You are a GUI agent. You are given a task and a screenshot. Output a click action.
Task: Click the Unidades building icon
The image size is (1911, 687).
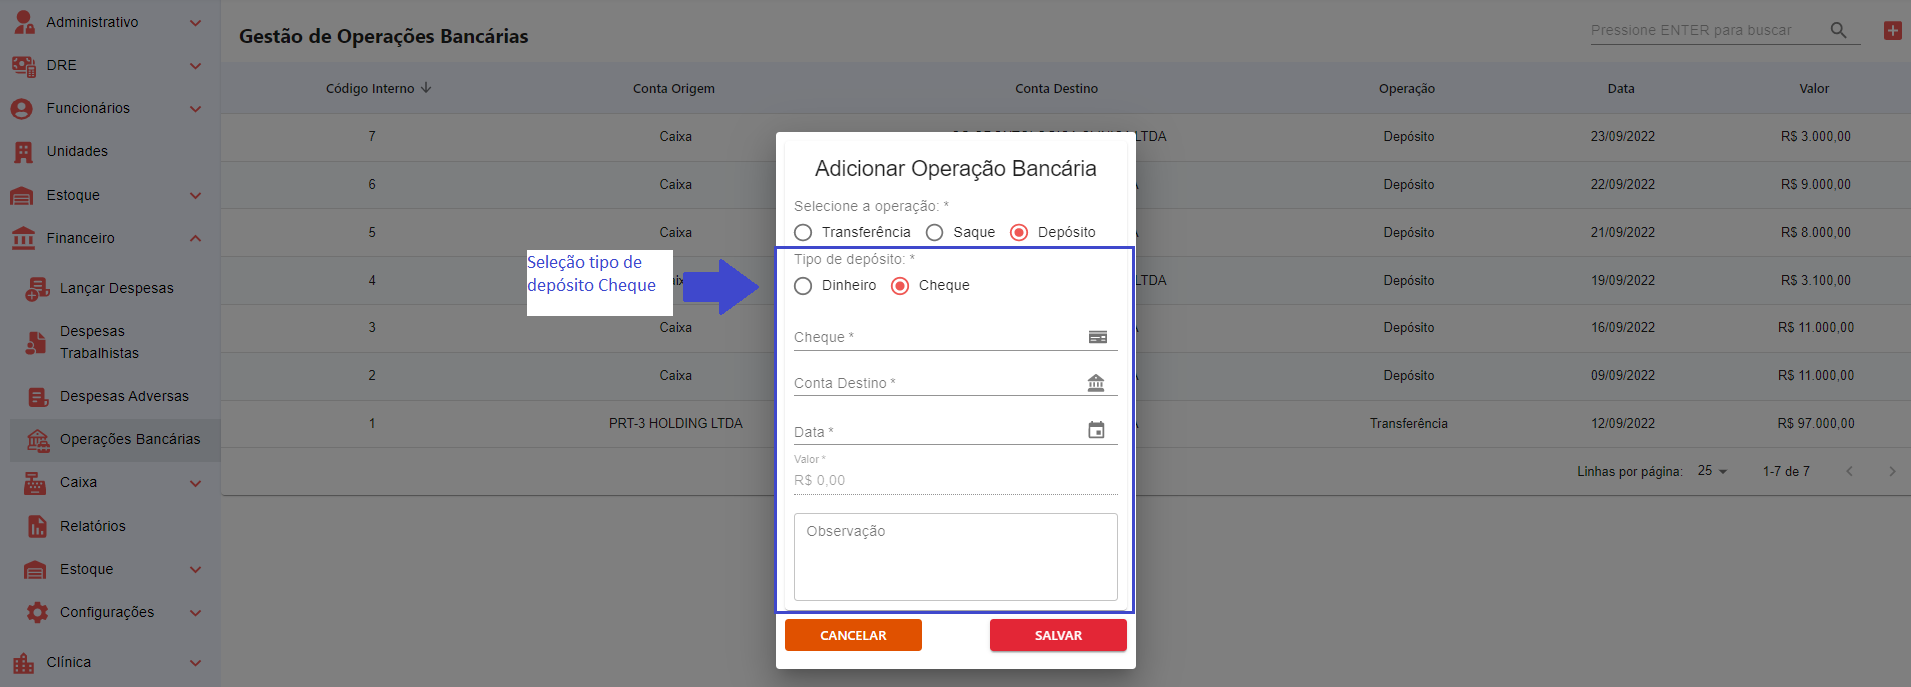23,152
